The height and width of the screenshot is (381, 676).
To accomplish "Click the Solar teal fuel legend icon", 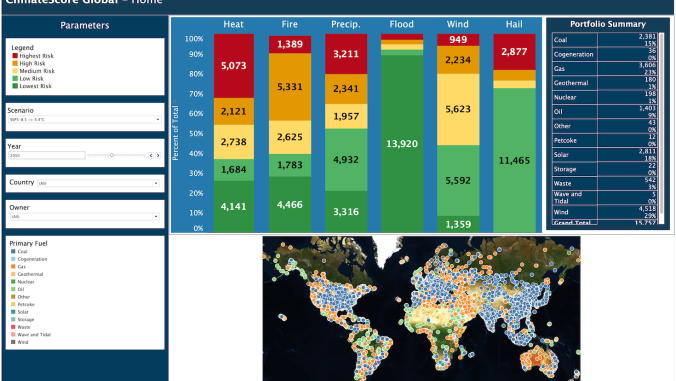I will 13,312.
